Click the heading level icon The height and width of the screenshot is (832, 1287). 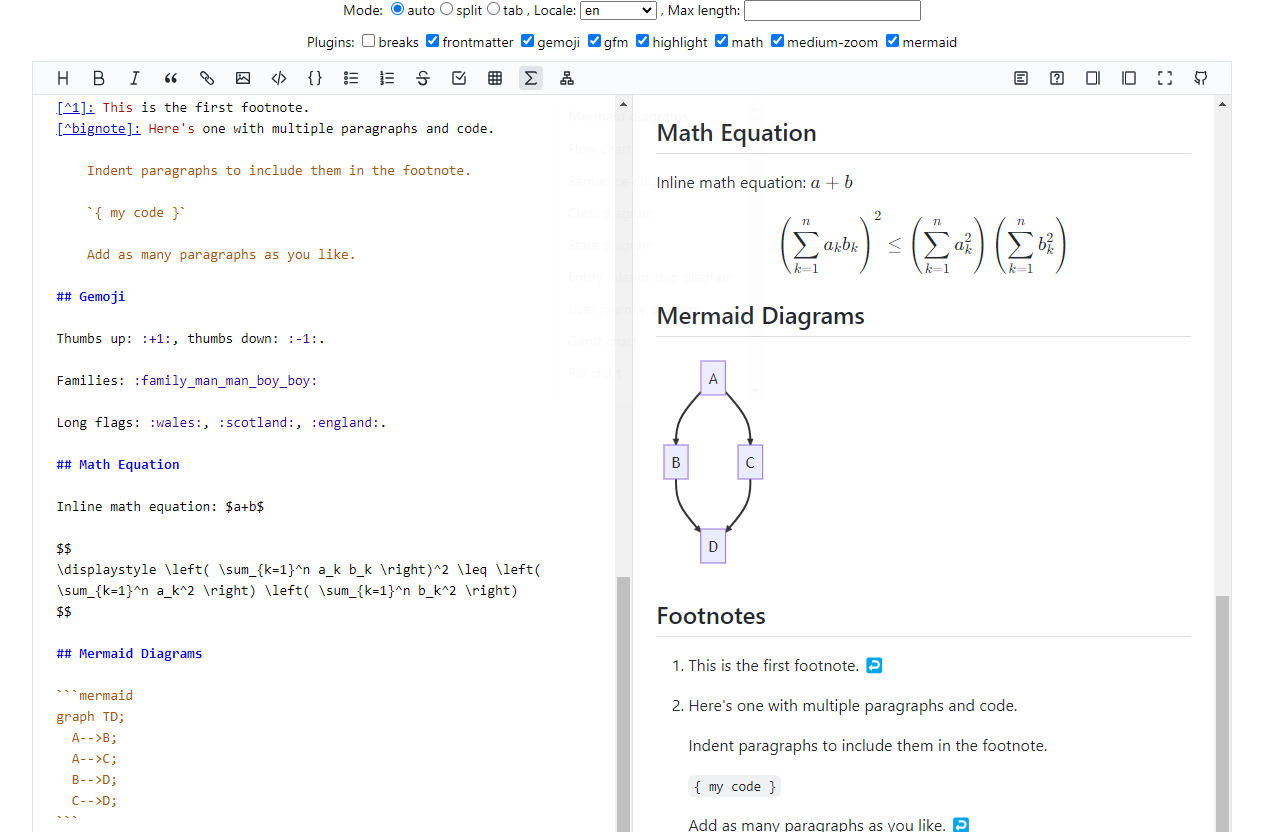pyautogui.click(x=63, y=77)
